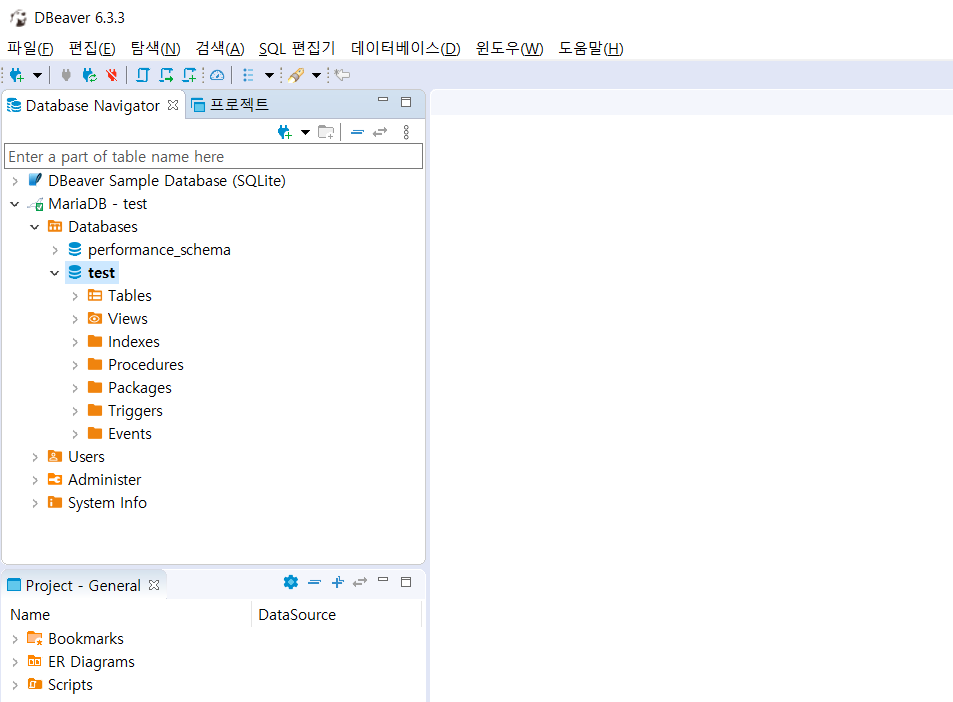Screen dimensions: 953x702
Task: Open the 검색(A) menu
Action: [x=220, y=49]
